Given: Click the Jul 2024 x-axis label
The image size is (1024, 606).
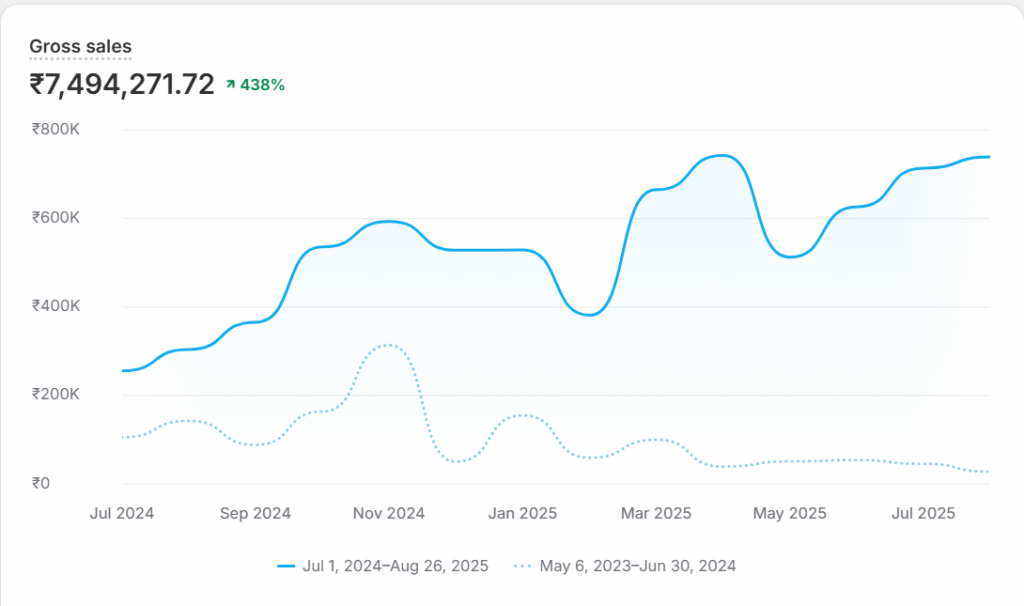Looking at the screenshot, I should (122, 513).
